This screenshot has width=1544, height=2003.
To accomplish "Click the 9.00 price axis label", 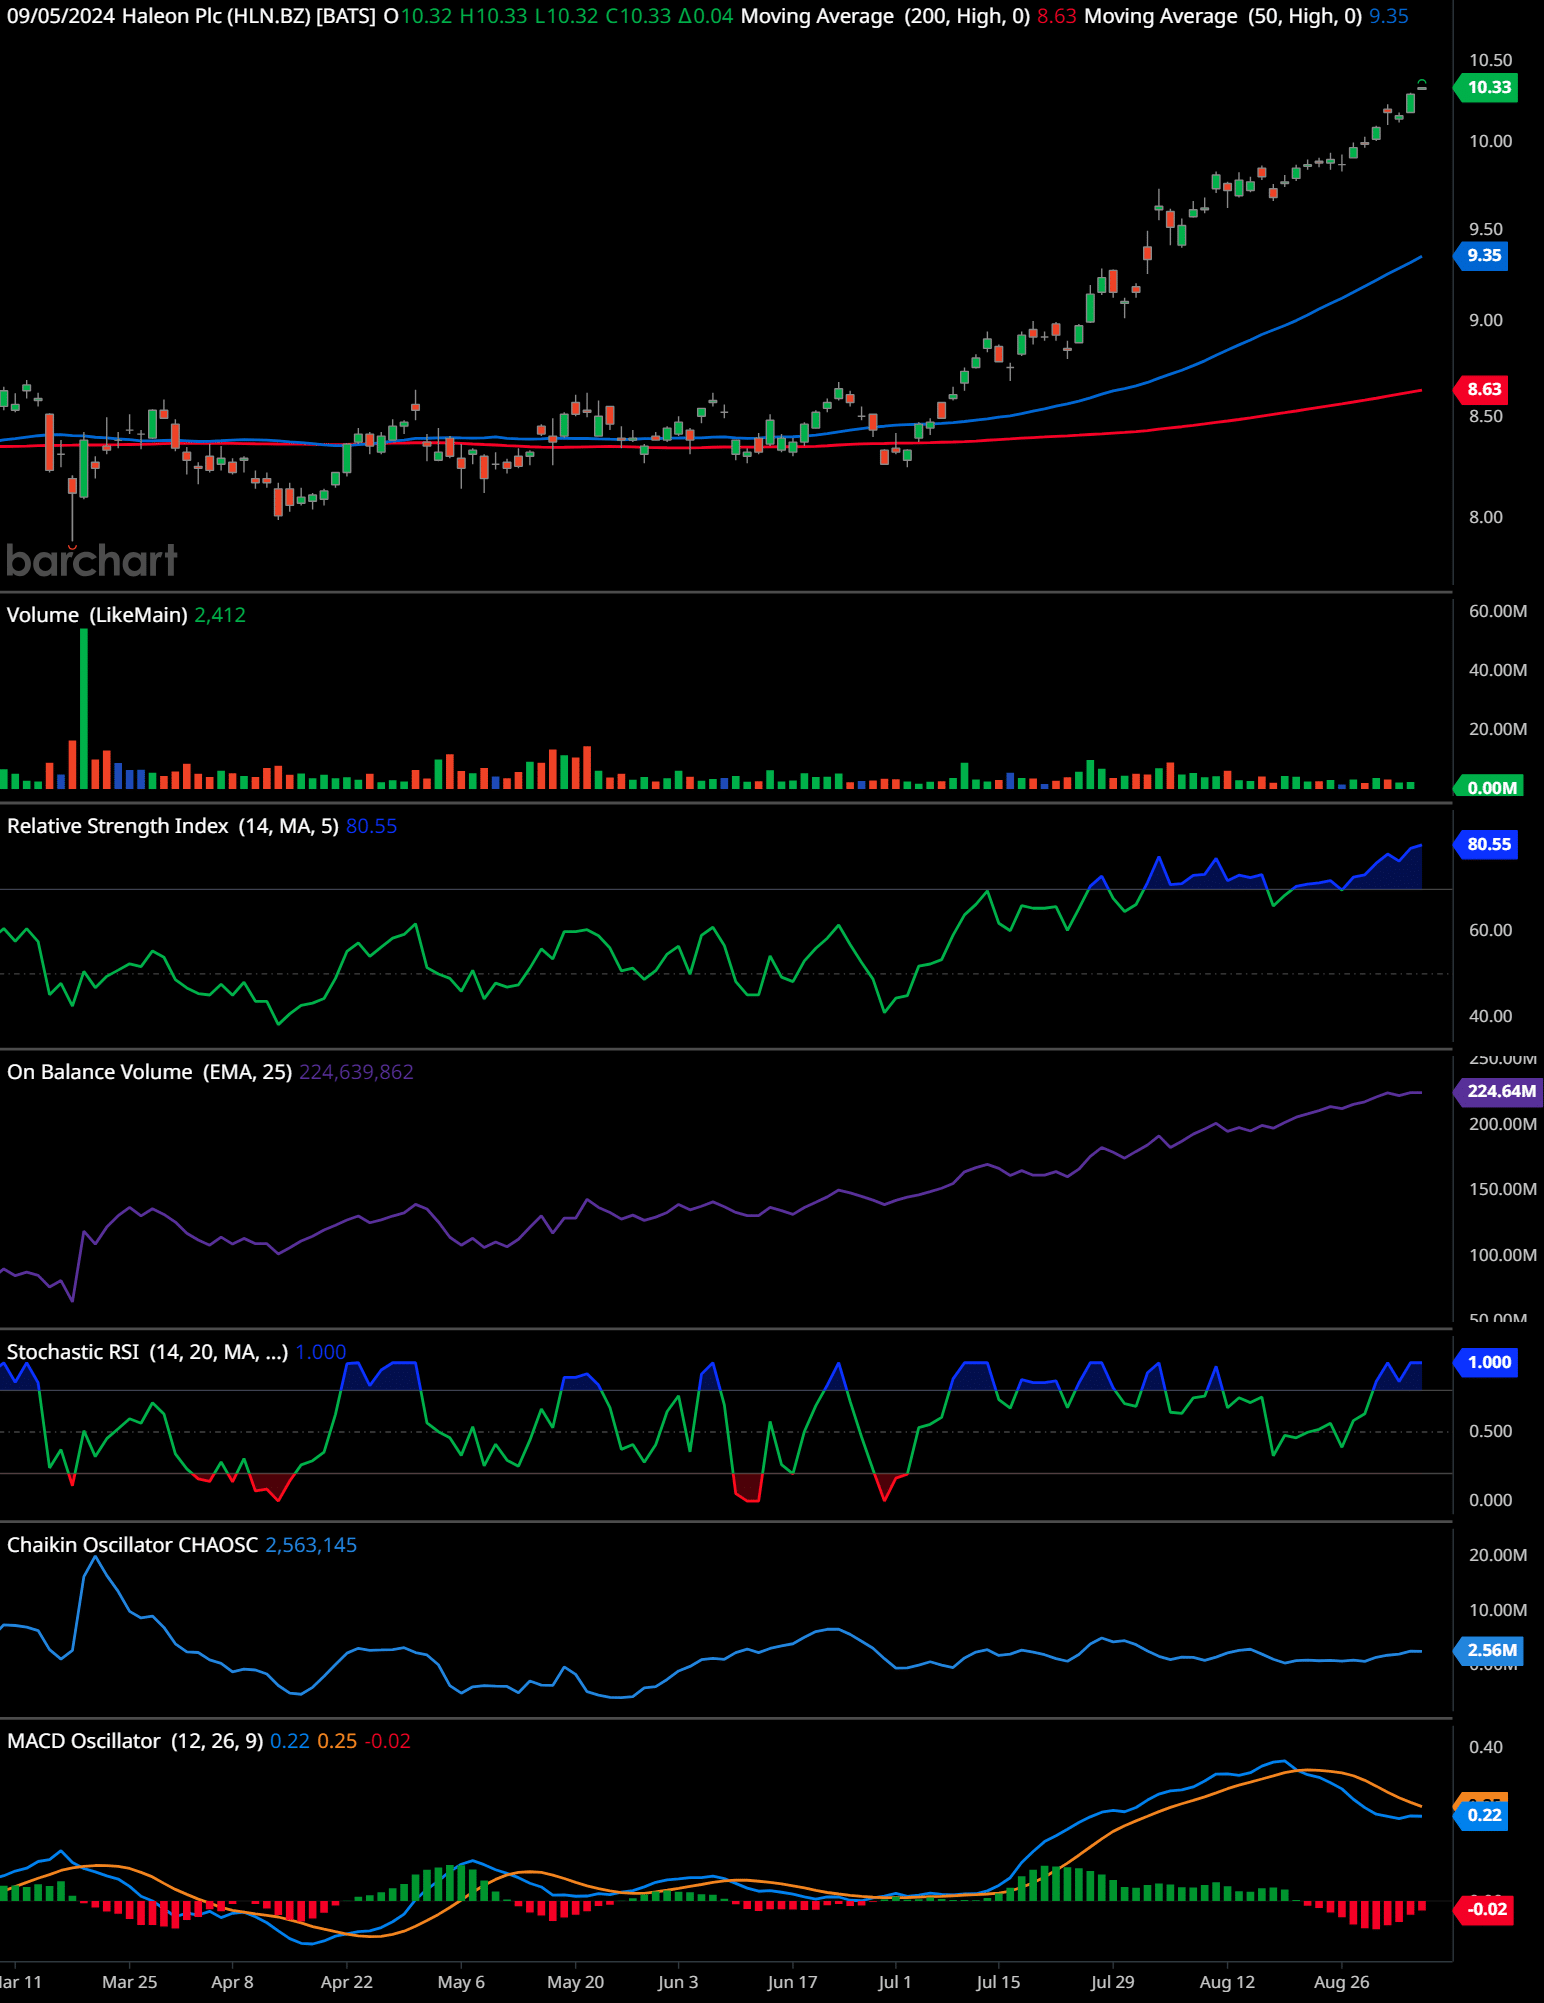I will coord(1485,320).
